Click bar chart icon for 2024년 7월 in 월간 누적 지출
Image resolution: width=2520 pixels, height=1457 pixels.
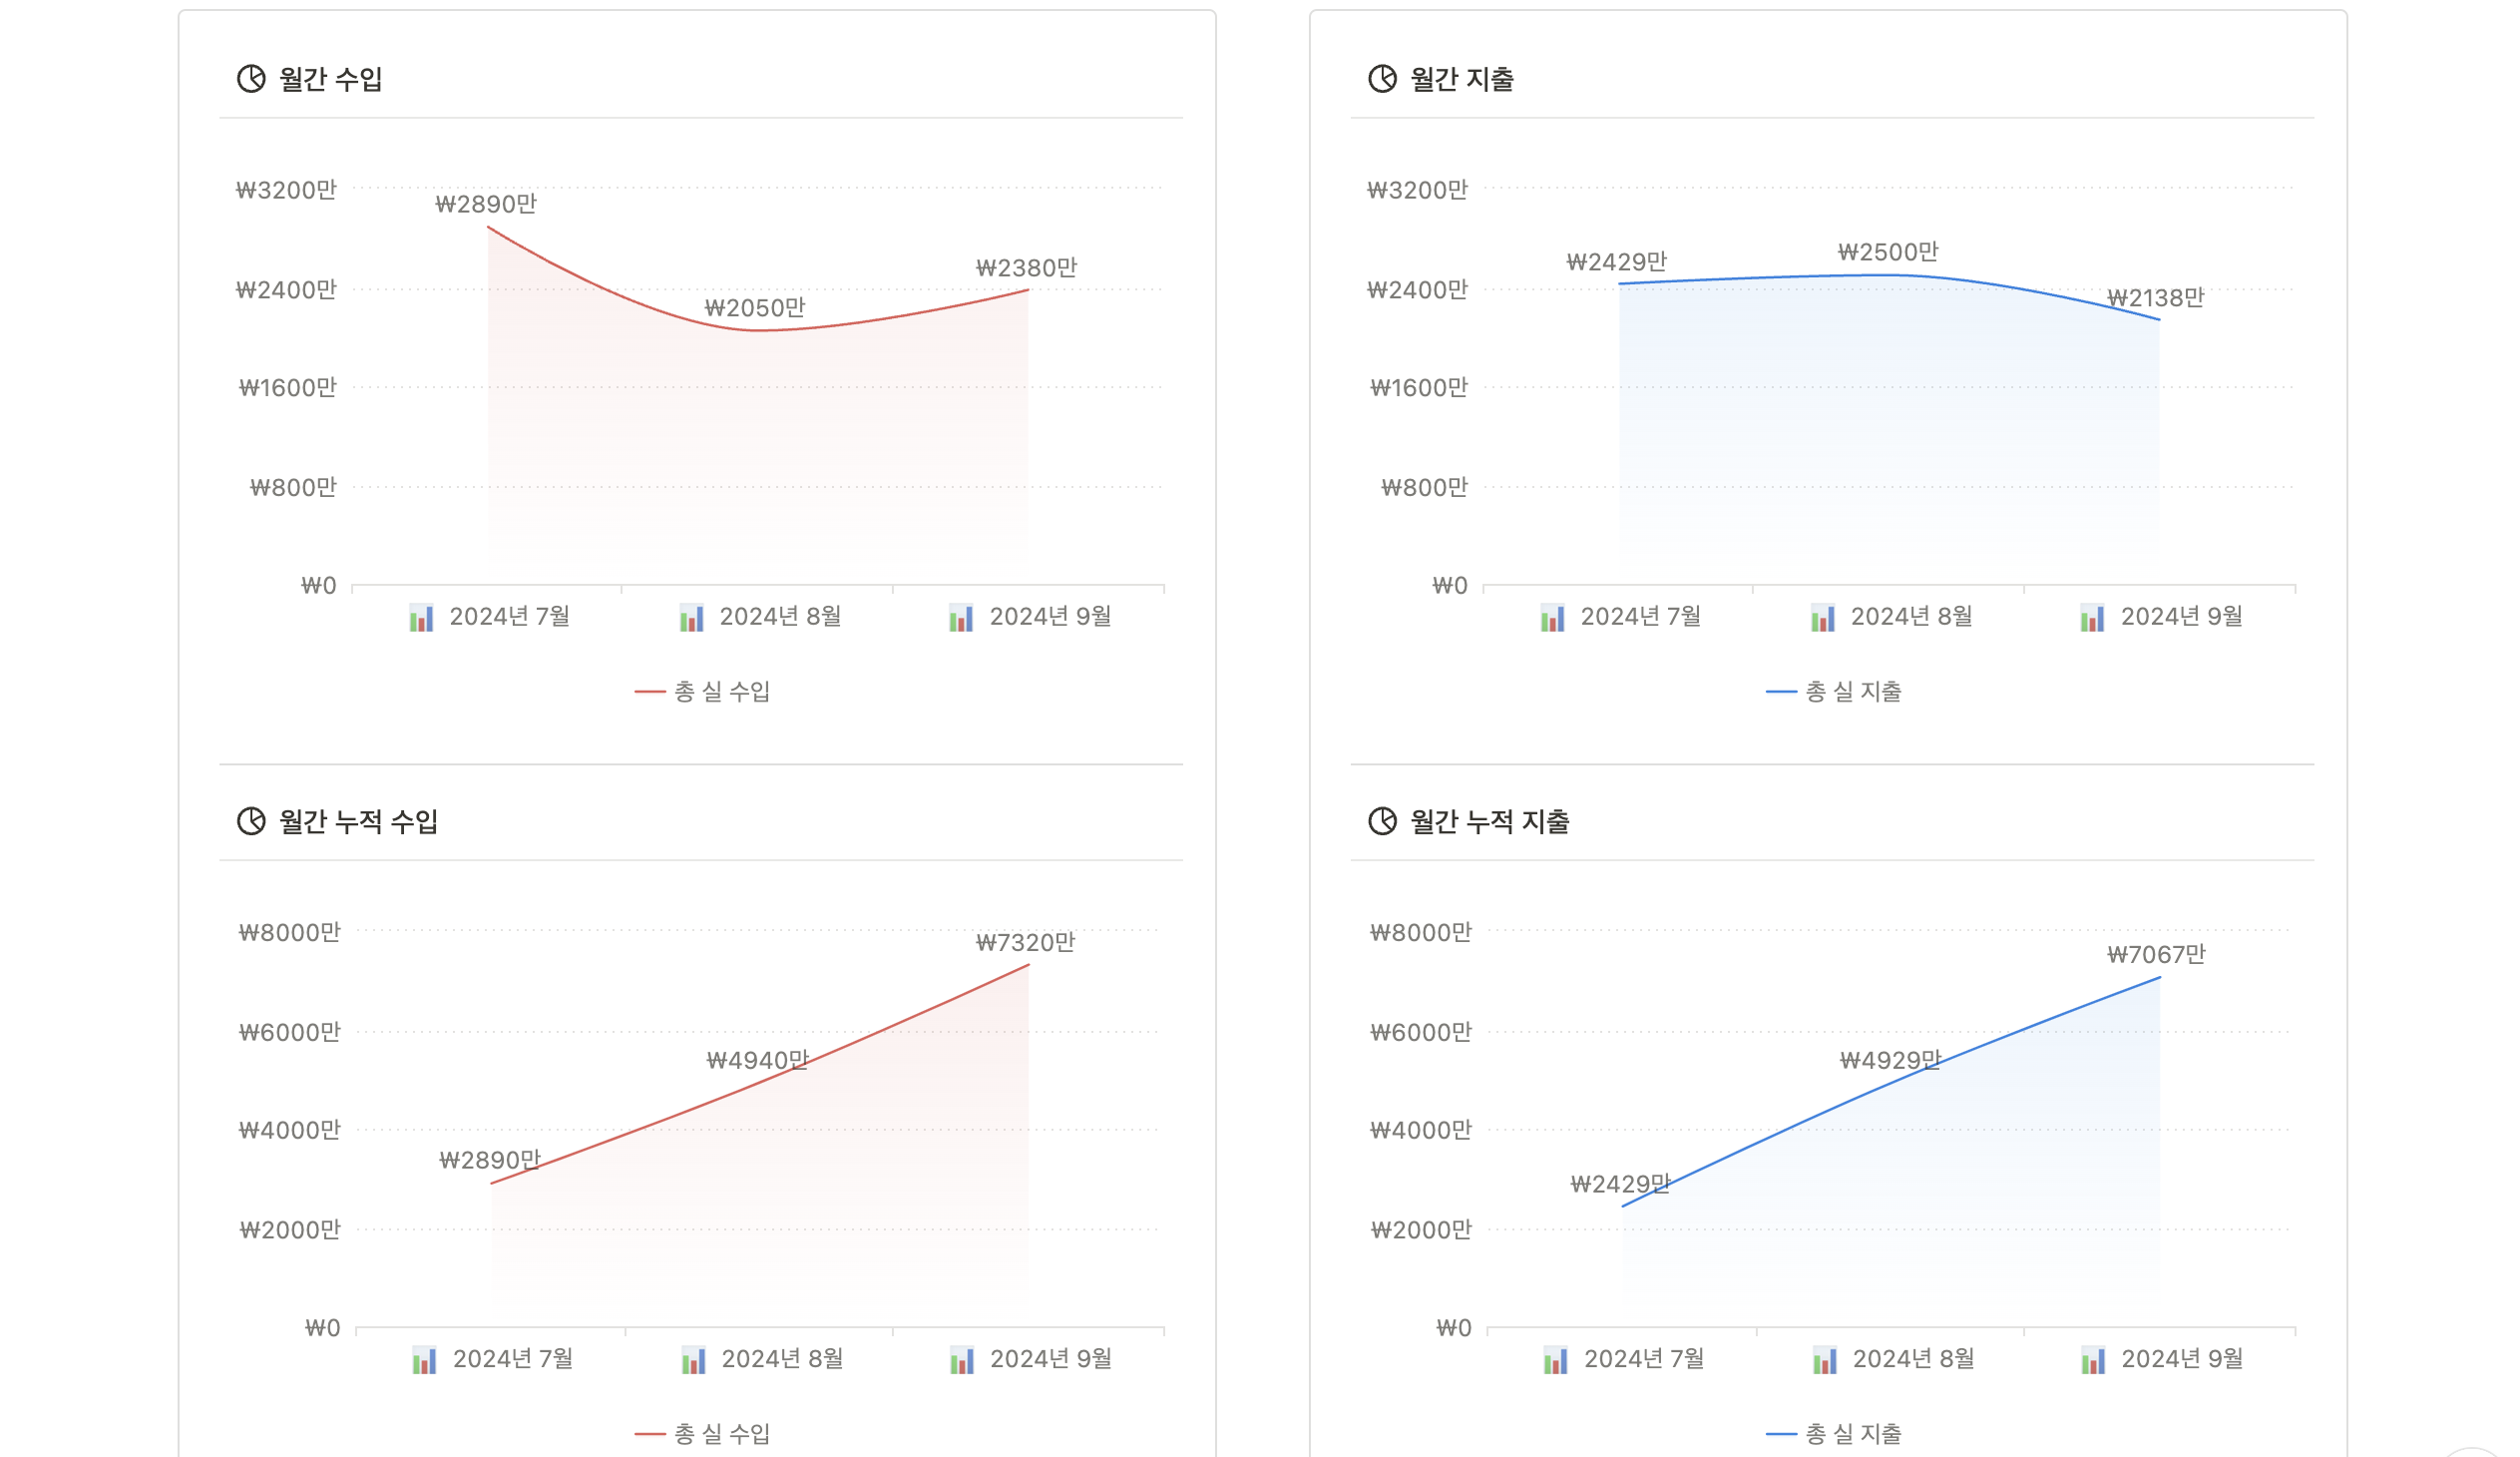tap(1555, 1361)
